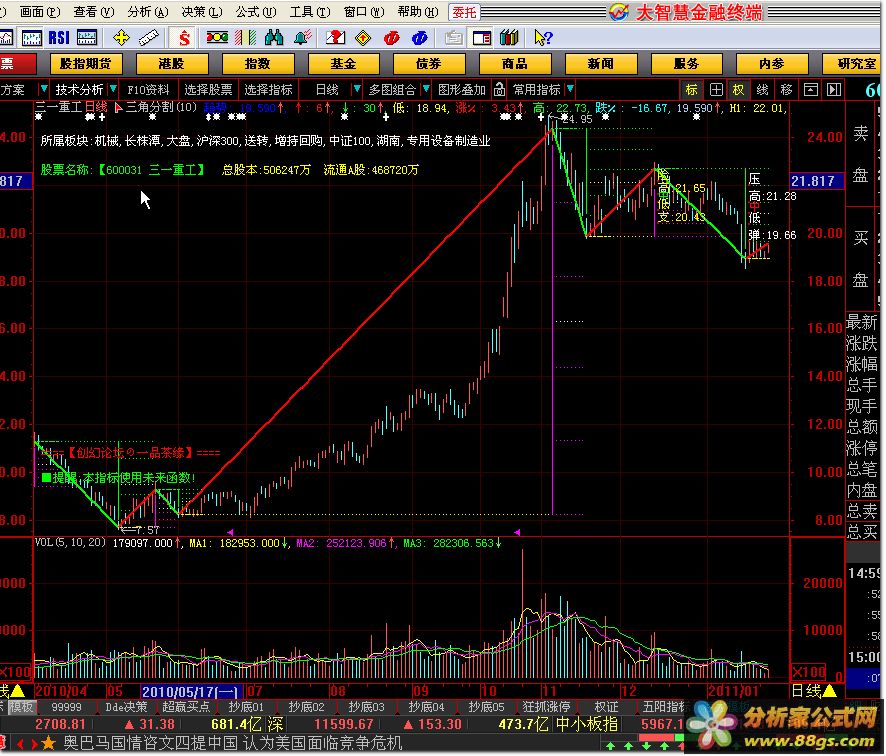Click the 内参 category button
This screenshot has height=756, width=886.
click(x=772, y=64)
